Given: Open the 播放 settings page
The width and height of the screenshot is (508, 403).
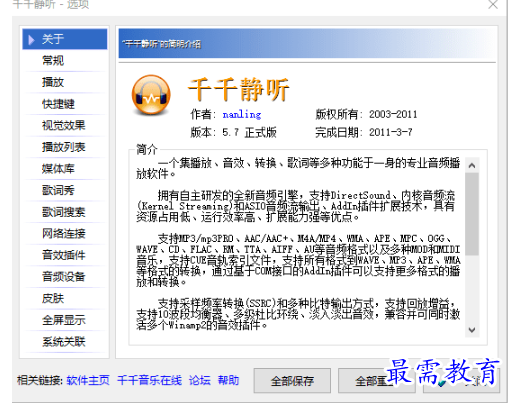Looking at the screenshot, I should pyautogui.click(x=65, y=82).
